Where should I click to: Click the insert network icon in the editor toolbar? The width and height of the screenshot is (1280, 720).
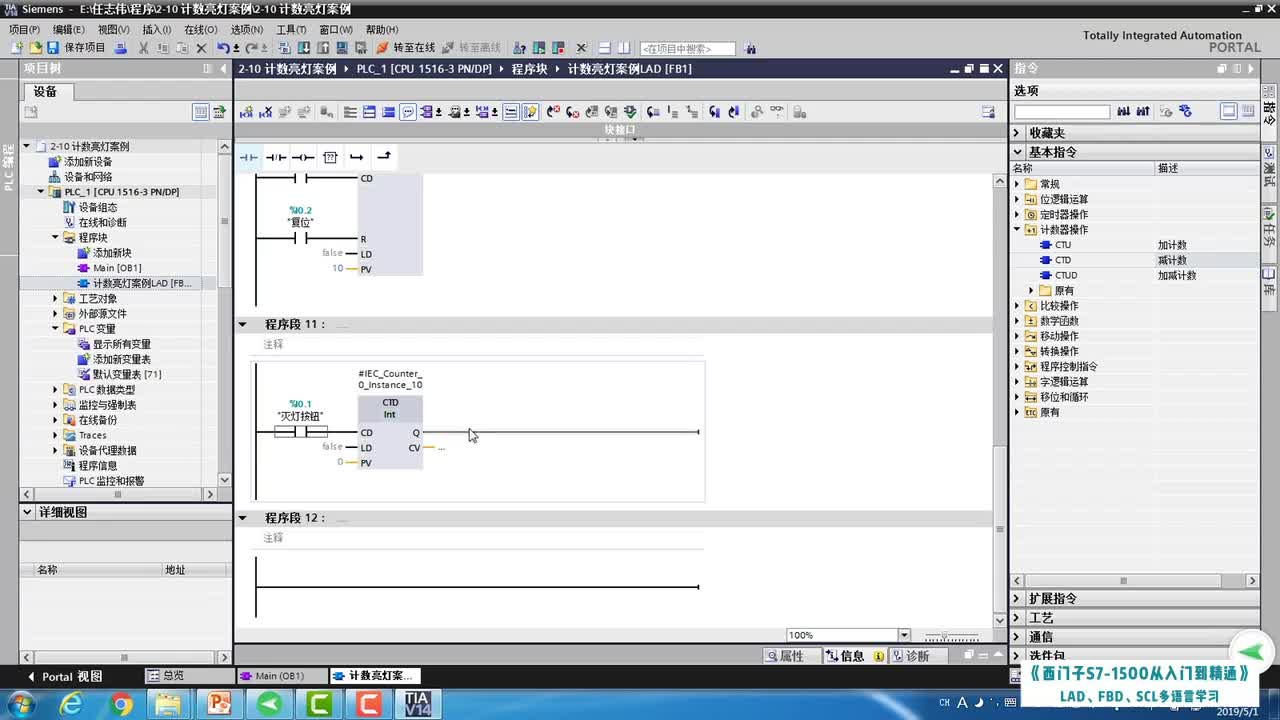pyautogui.click(x=246, y=112)
